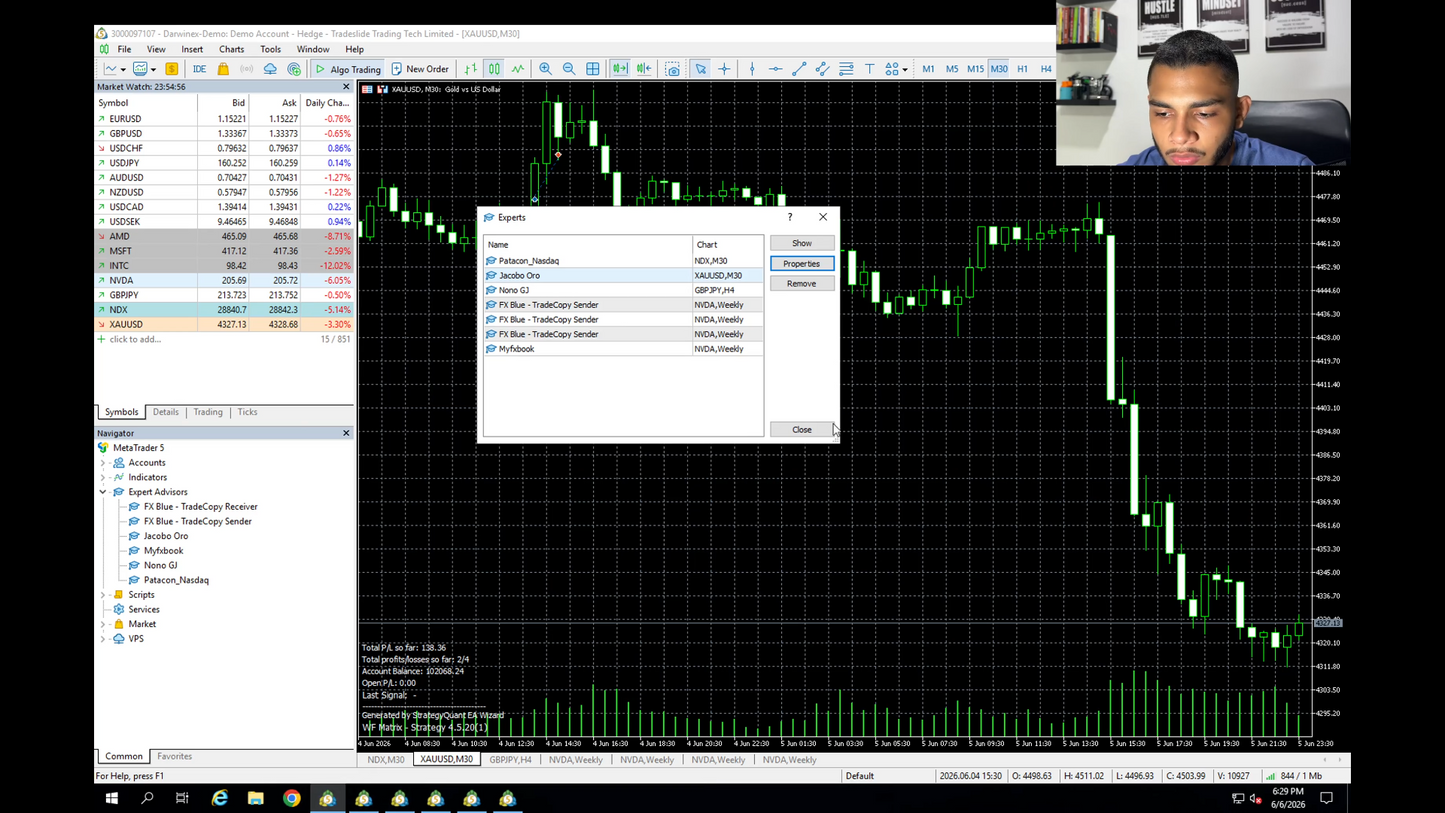Screen dimensions: 1445x813
Task: Switch chart to line chart style
Action: (518, 69)
